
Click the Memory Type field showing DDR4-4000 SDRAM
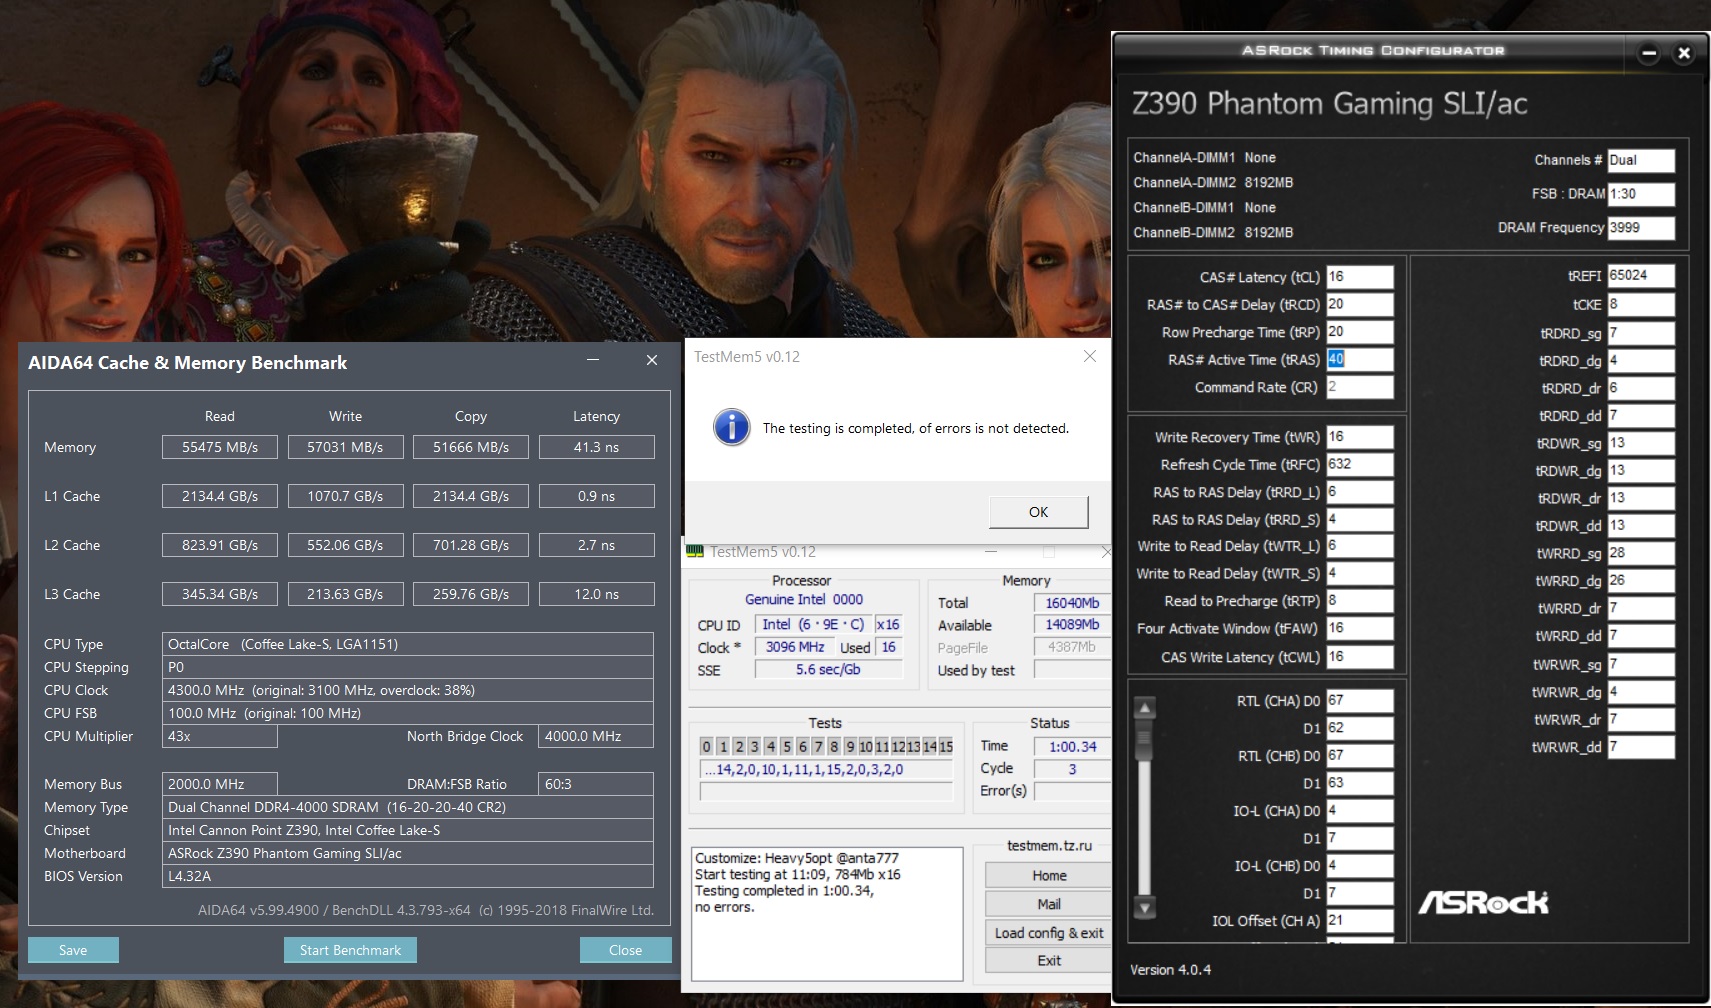click(x=408, y=807)
